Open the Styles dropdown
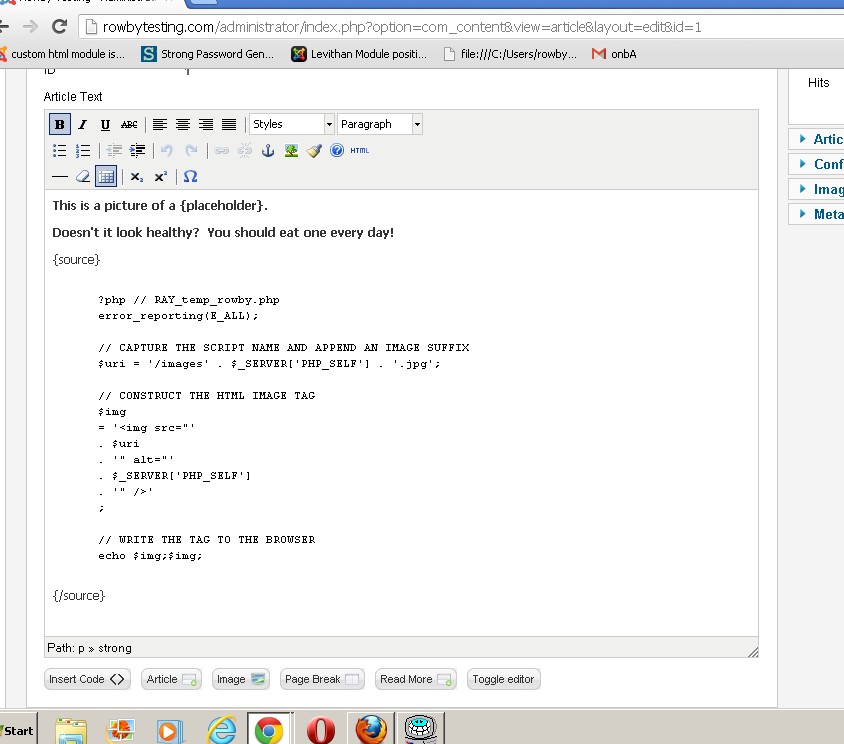The width and height of the screenshot is (844, 744). (292, 124)
